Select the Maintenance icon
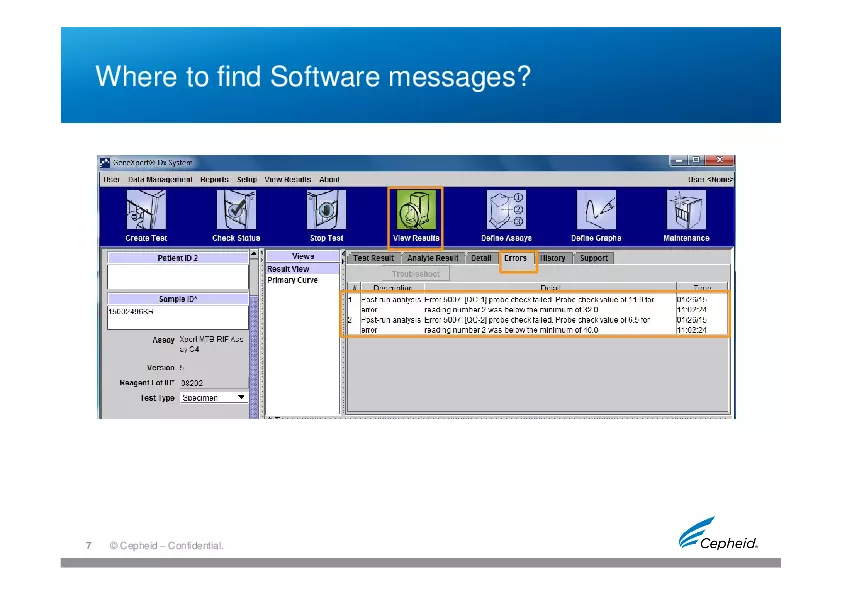The image size is (842, 595). pyautogui.click(x=686, y=212)
